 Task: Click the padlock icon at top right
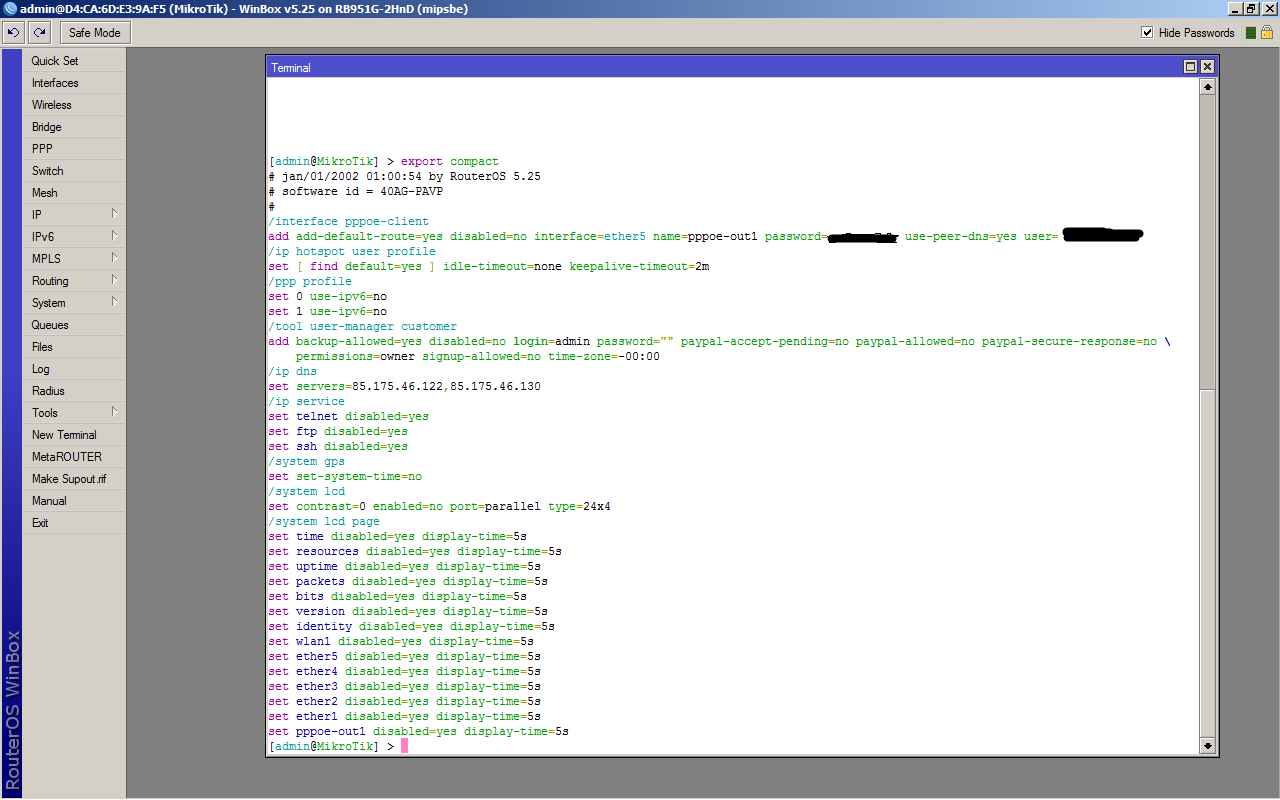click(1266, 33)
